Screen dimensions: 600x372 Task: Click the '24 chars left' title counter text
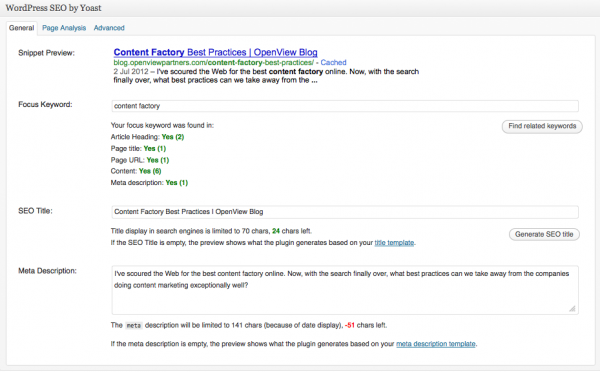click(292, 231)
